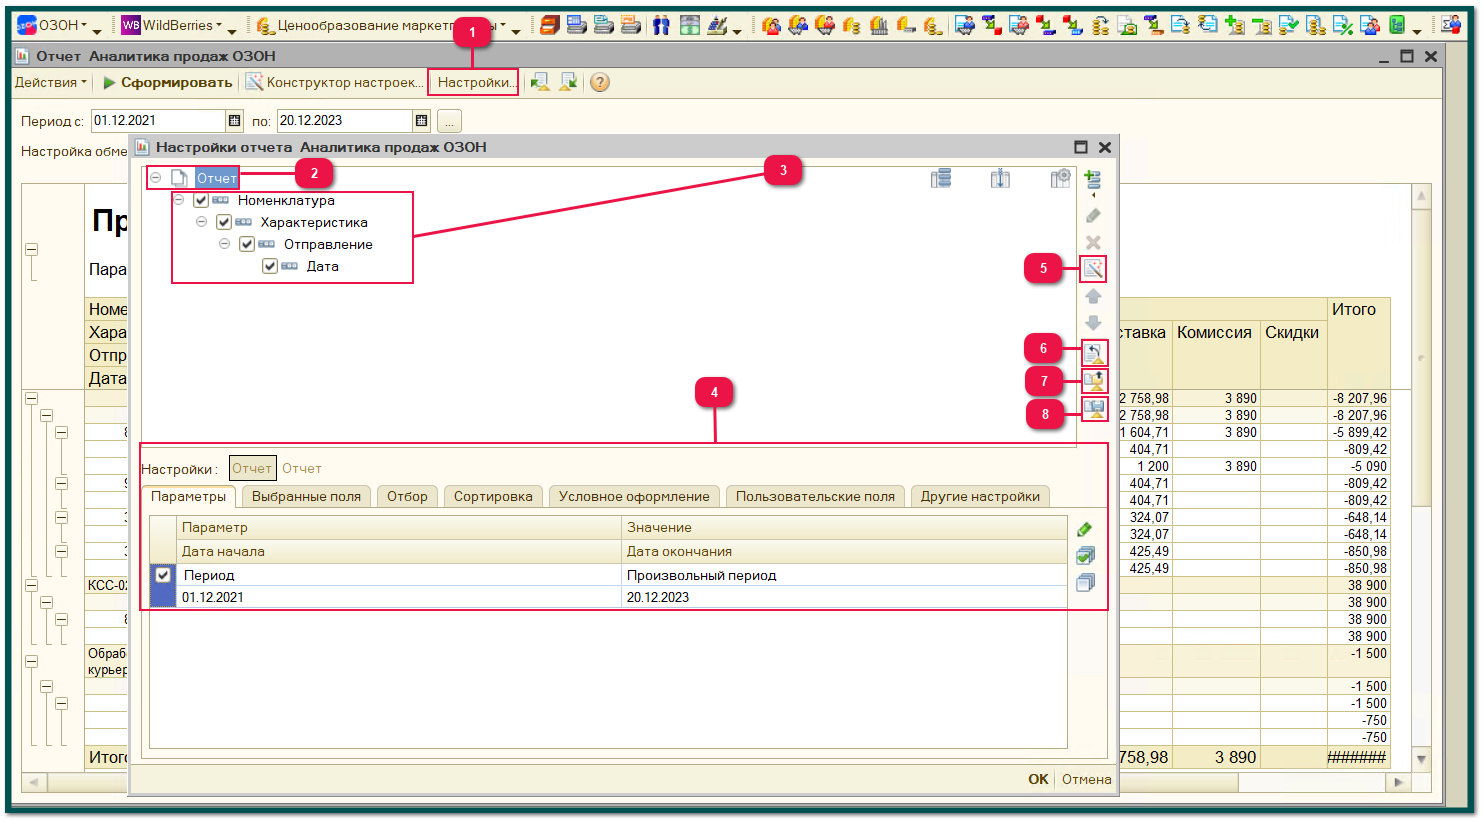The width and height of the screenshot is (1483, 822).
Task: Switch to the Сортировка tab
Action: [x=493, y=496]
